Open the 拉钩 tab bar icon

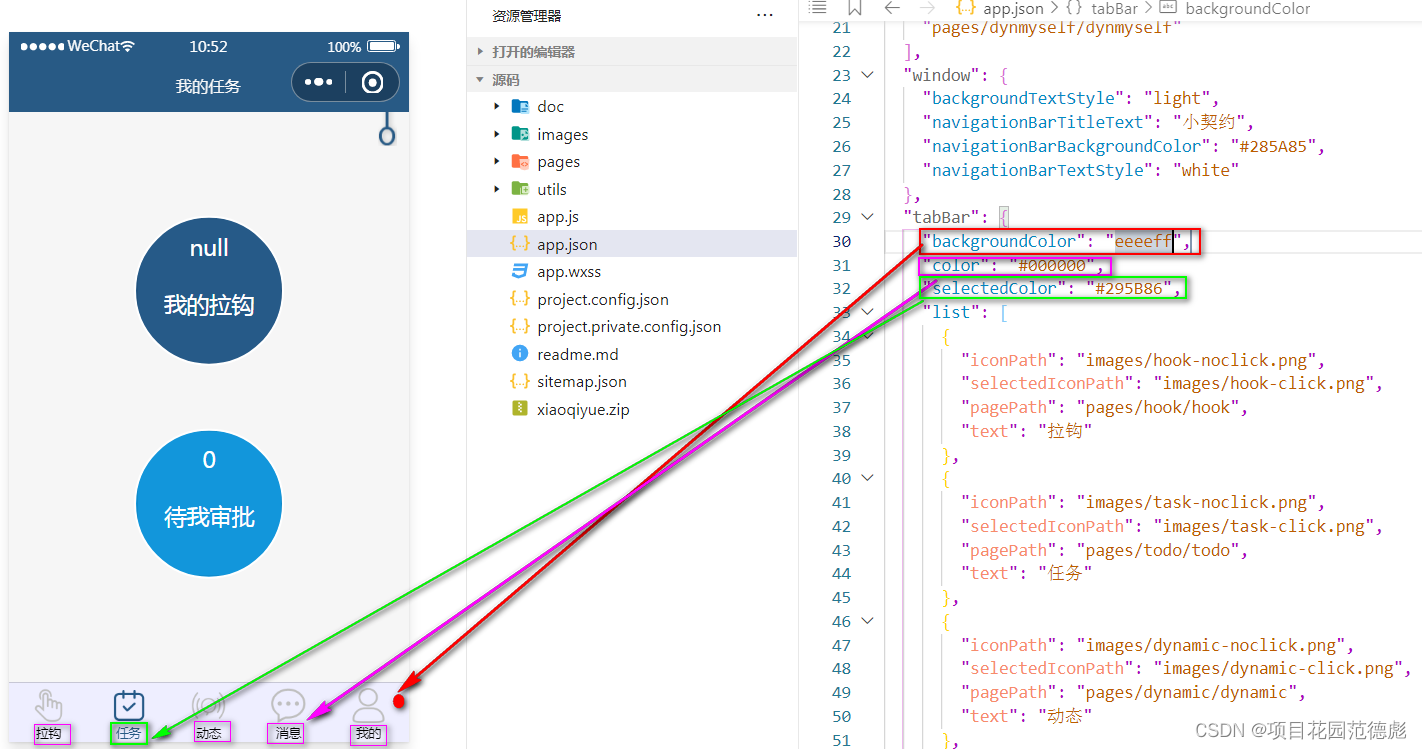pyautogui.click(x=48, y=706)
